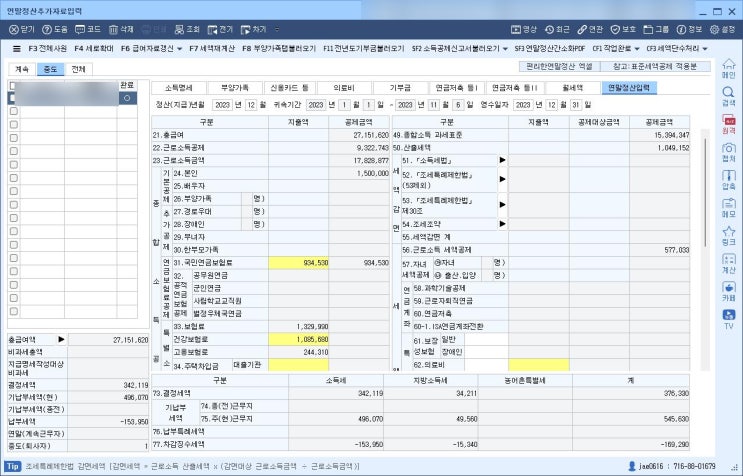Expand the 53. 조세특례제한법 제30조 arrow
The image size is (743, 476).
(502, 205)
